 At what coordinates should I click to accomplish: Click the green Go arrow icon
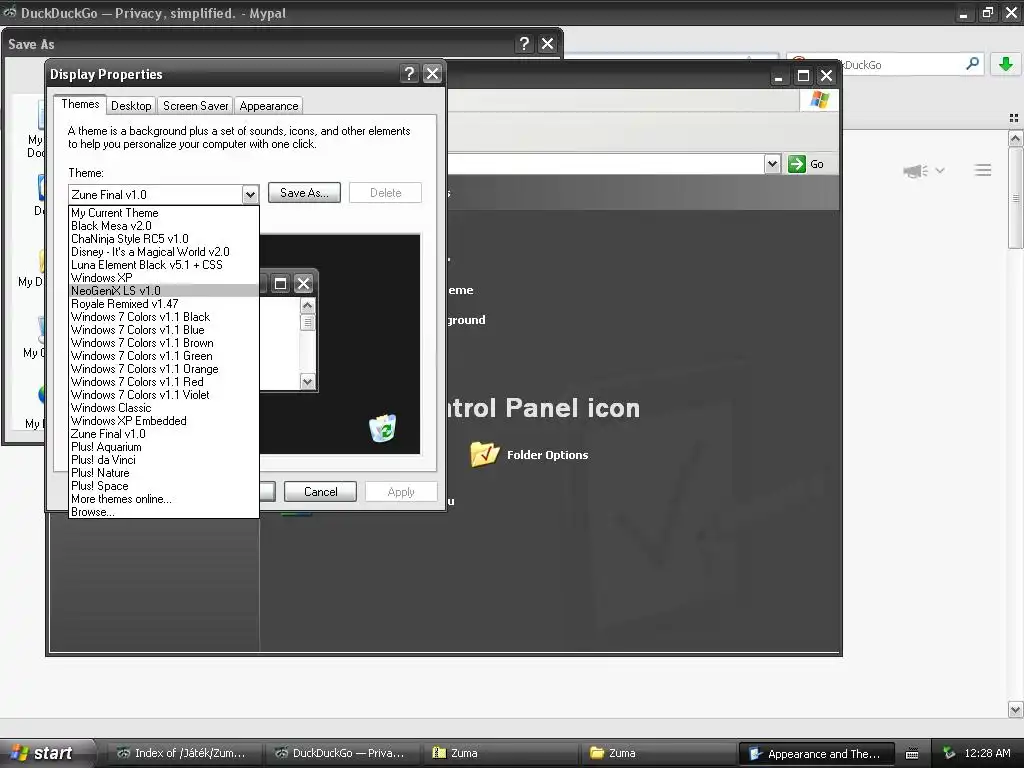pyautogui.click(x=796, y=164)
